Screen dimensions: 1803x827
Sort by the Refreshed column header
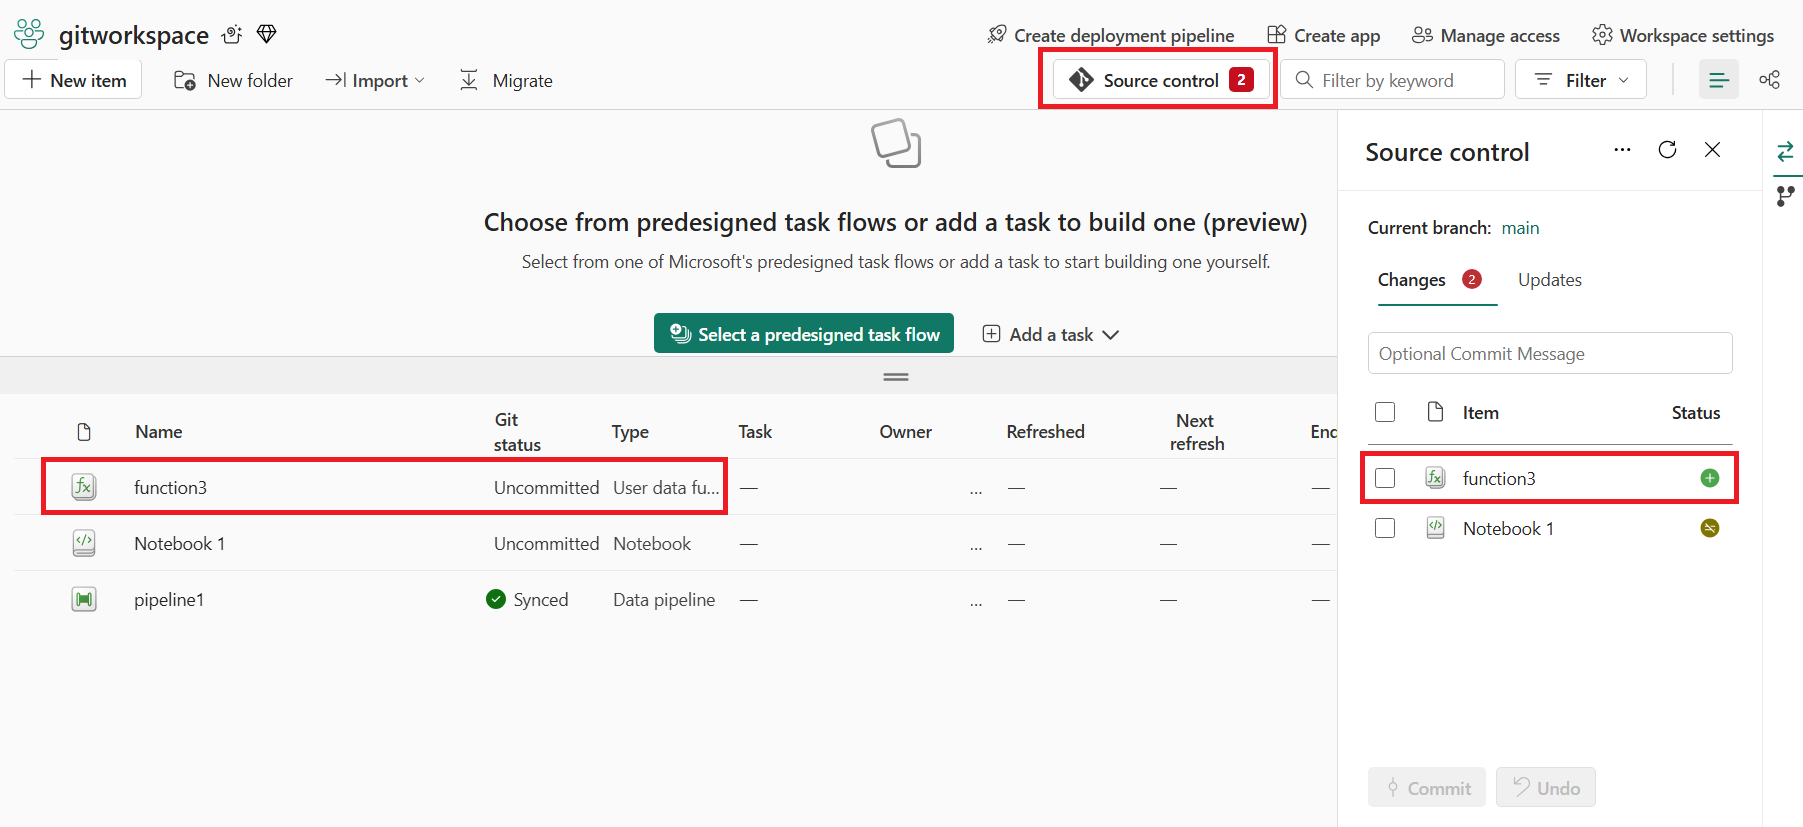point(1045,432)
